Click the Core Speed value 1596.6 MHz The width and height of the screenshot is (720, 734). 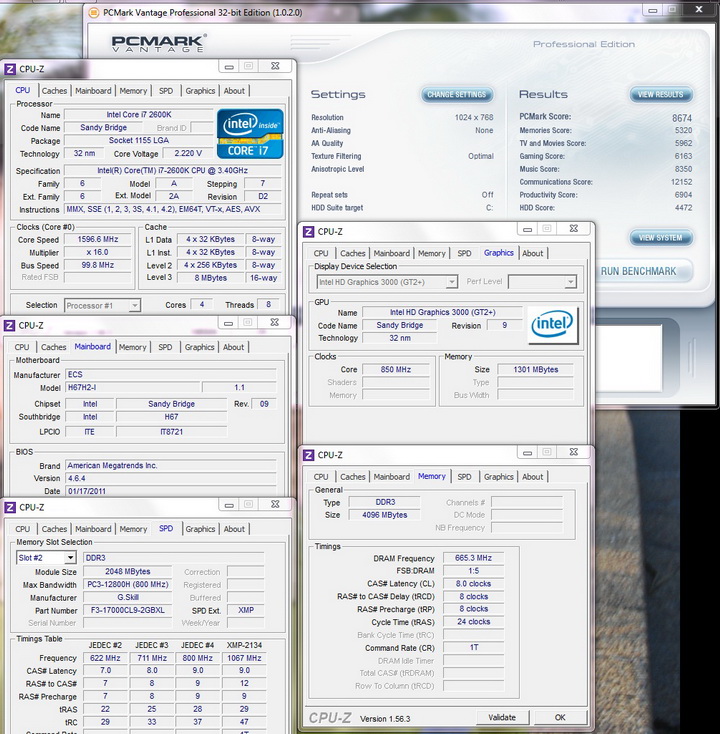coord(98,239)
